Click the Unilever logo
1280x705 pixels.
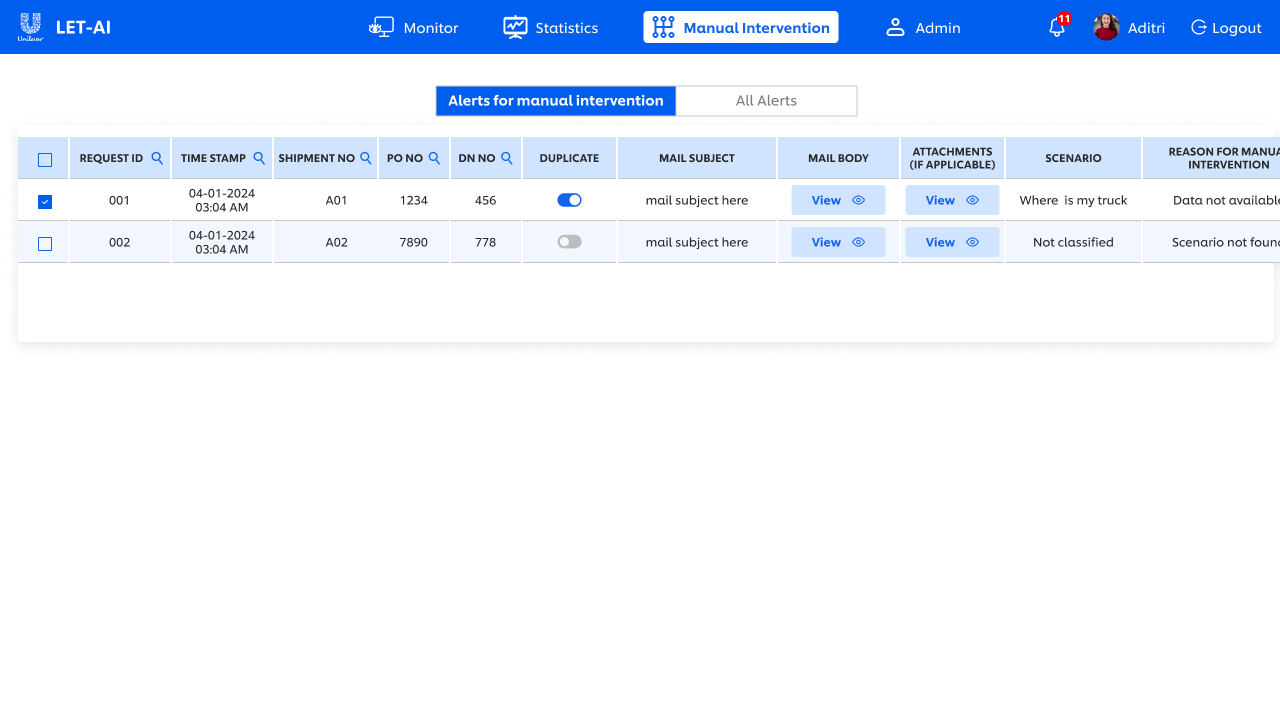click(x=30, y=27)
